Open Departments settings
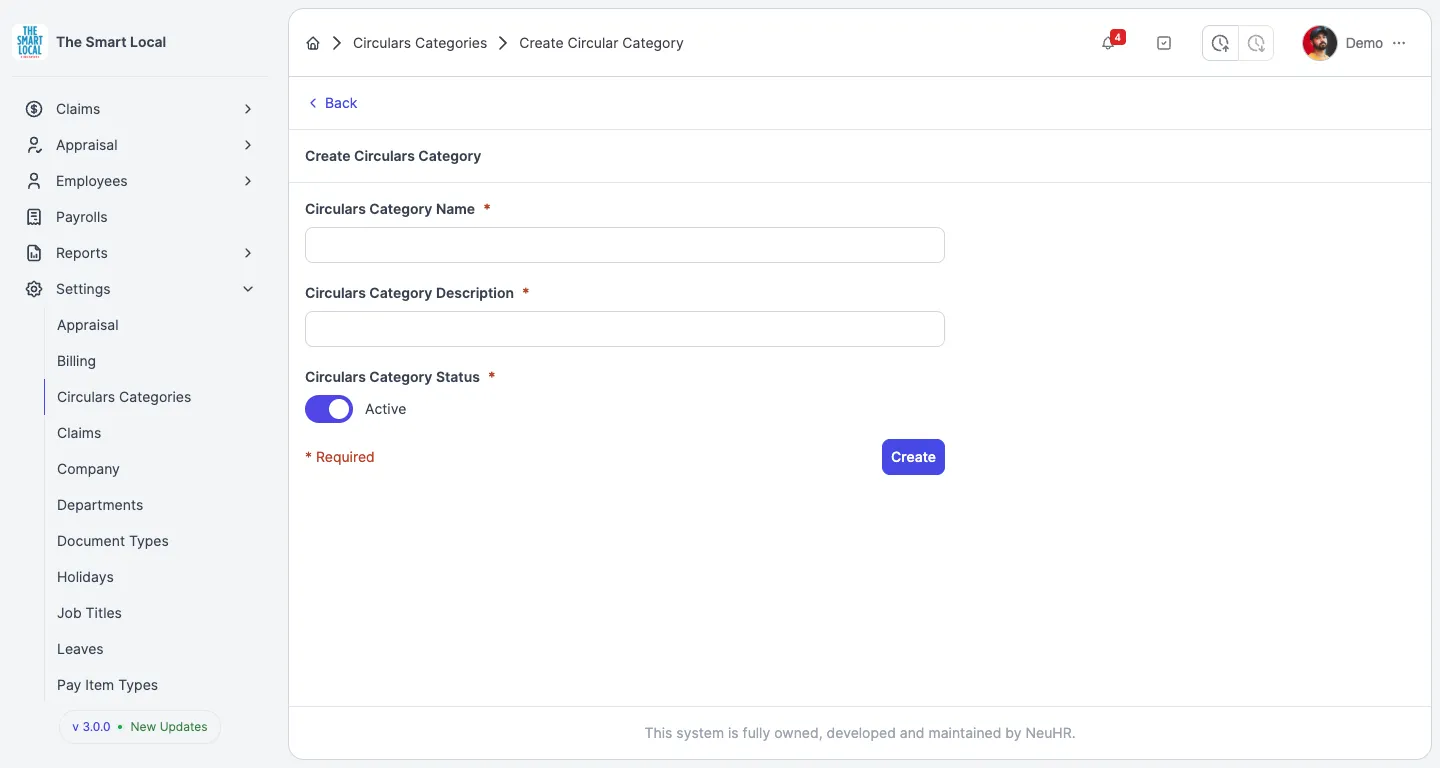Image resolution: width=1440 pixels, height=768 pixels. point(100,505)
